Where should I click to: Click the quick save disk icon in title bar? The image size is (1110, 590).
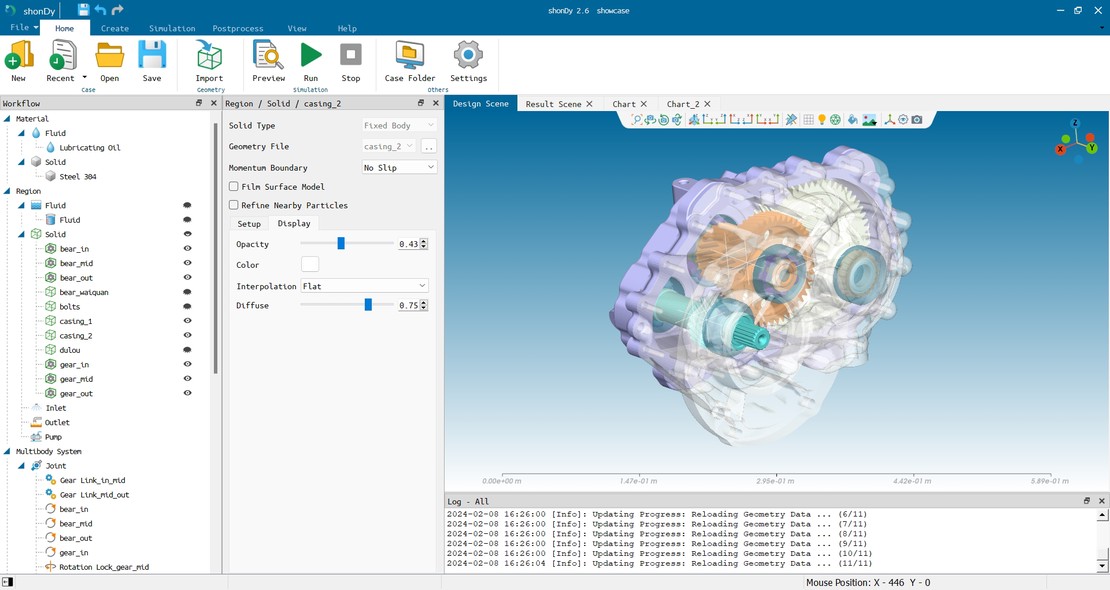point(84,10)
